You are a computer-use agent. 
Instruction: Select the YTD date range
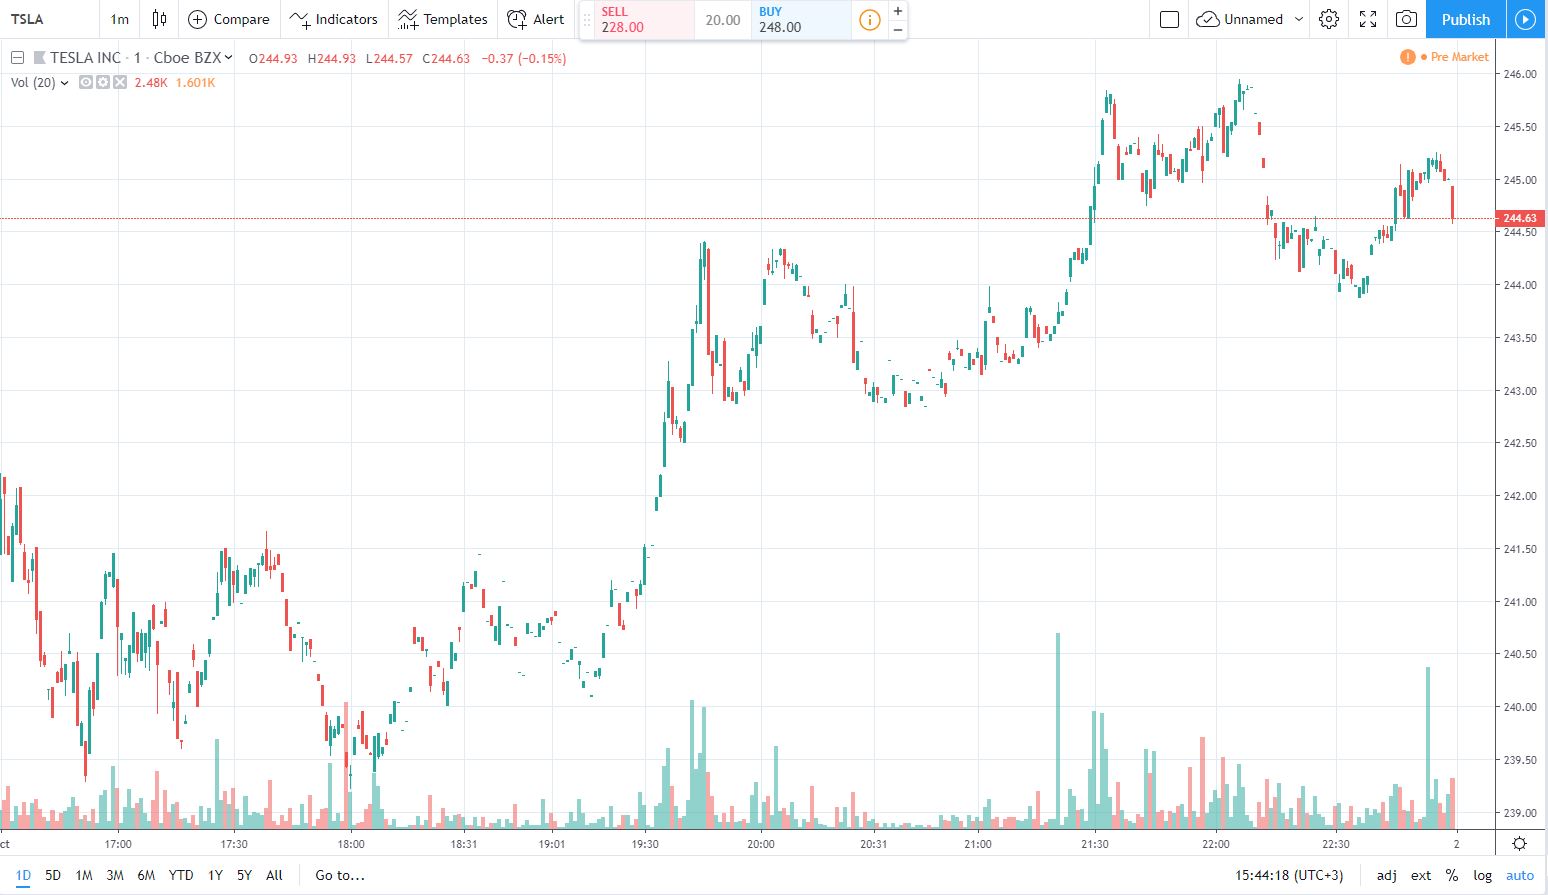pyautogui.click(x=181, y=875)
